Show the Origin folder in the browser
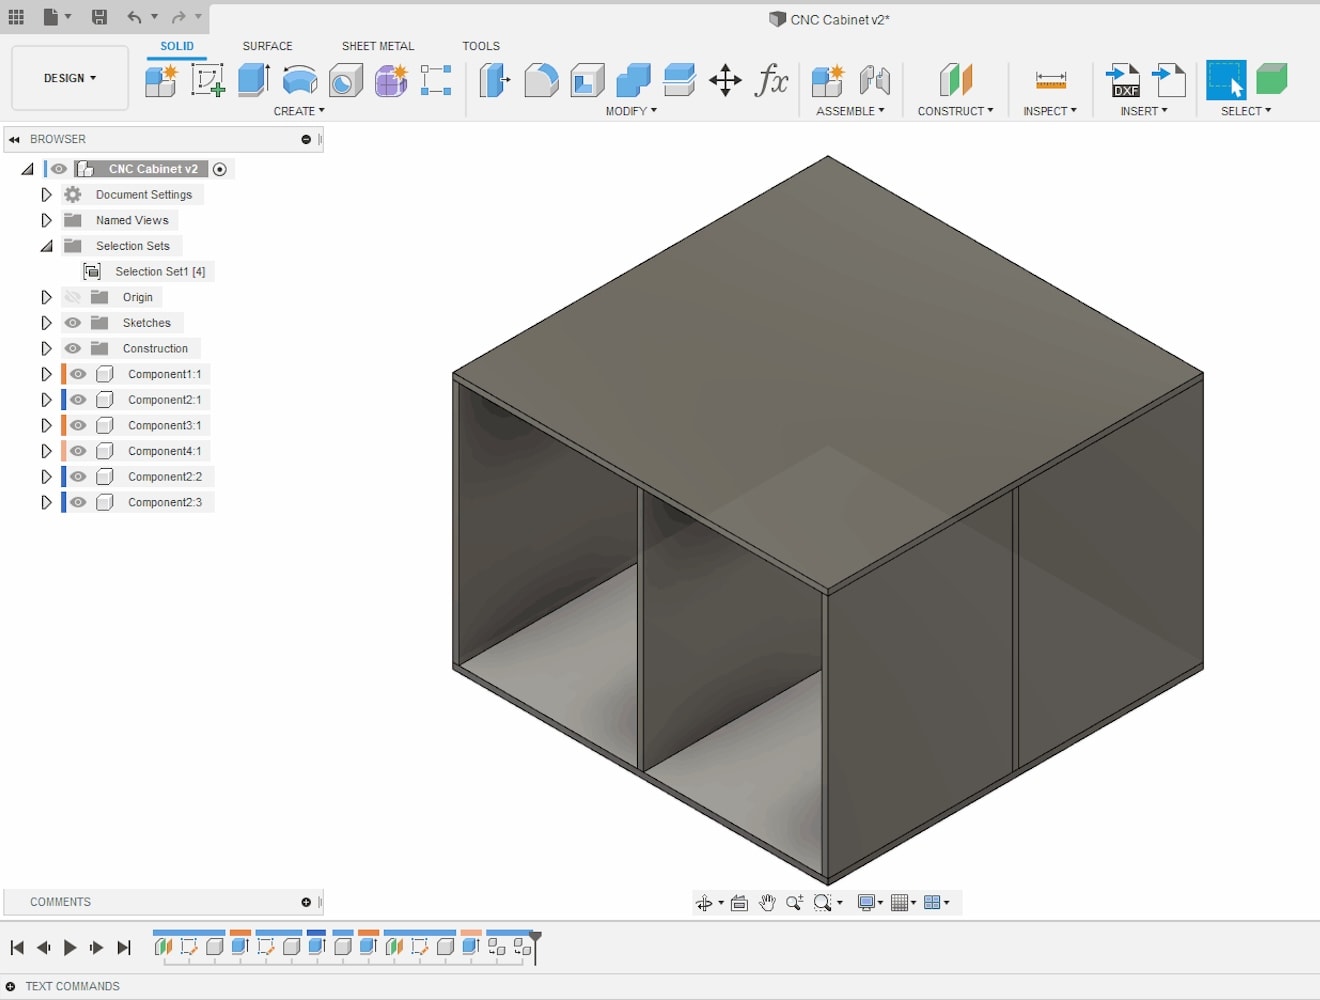1320x1000 pixels. coord(73,297)
